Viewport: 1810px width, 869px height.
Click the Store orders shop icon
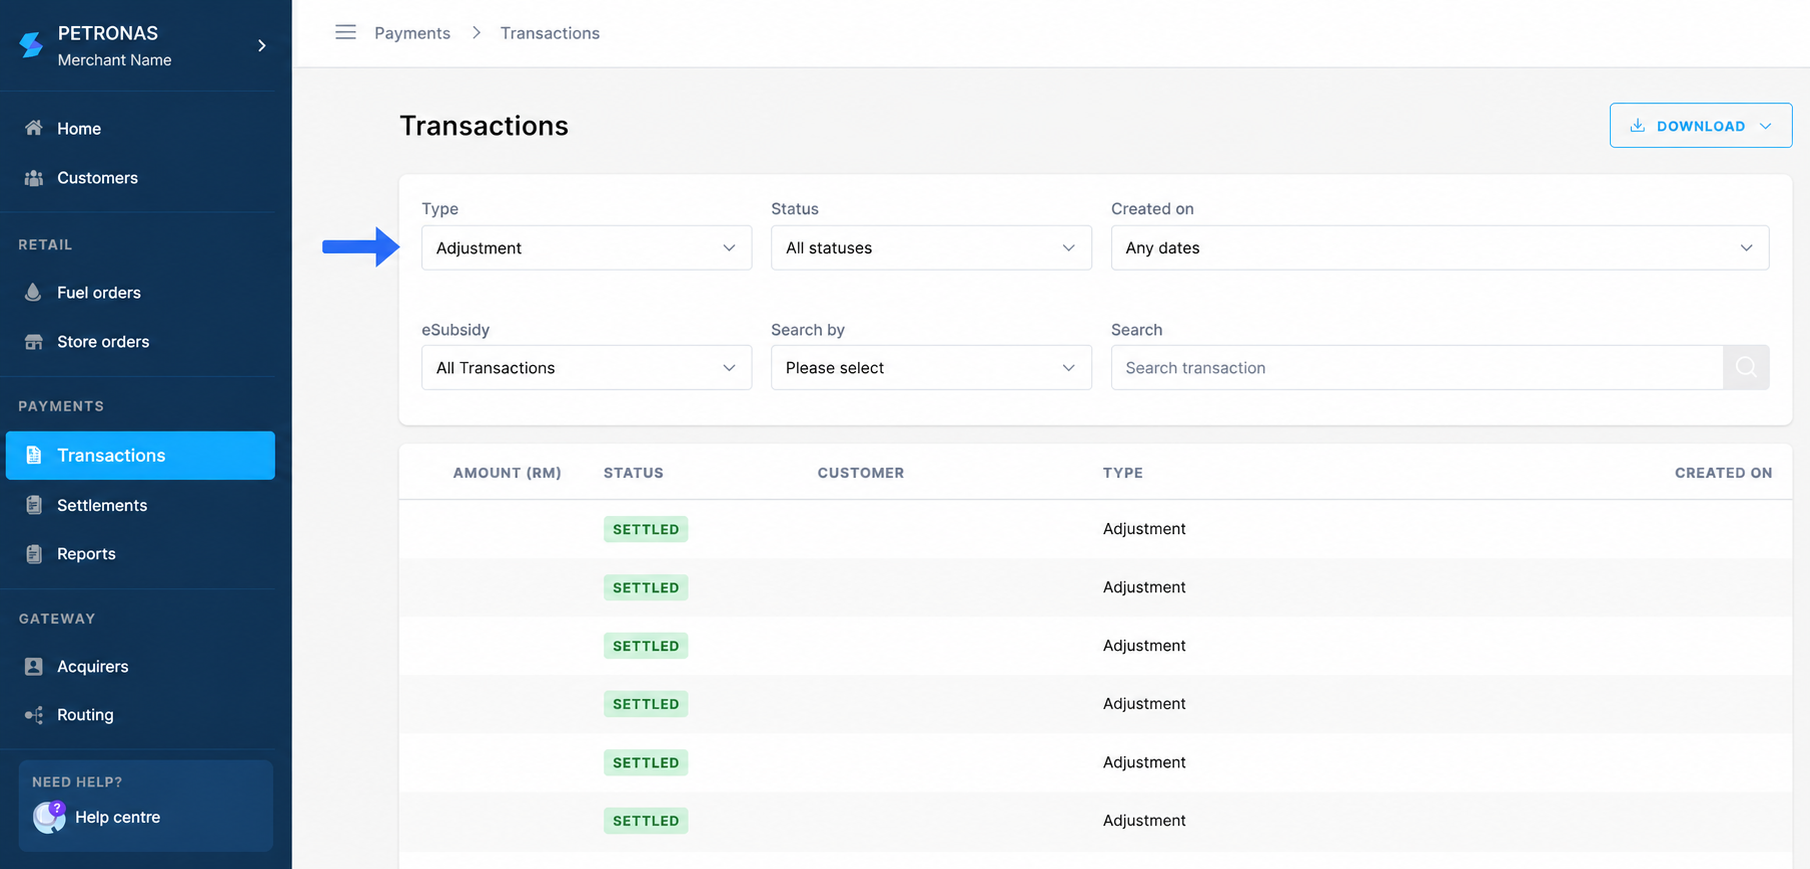(34, 342)
